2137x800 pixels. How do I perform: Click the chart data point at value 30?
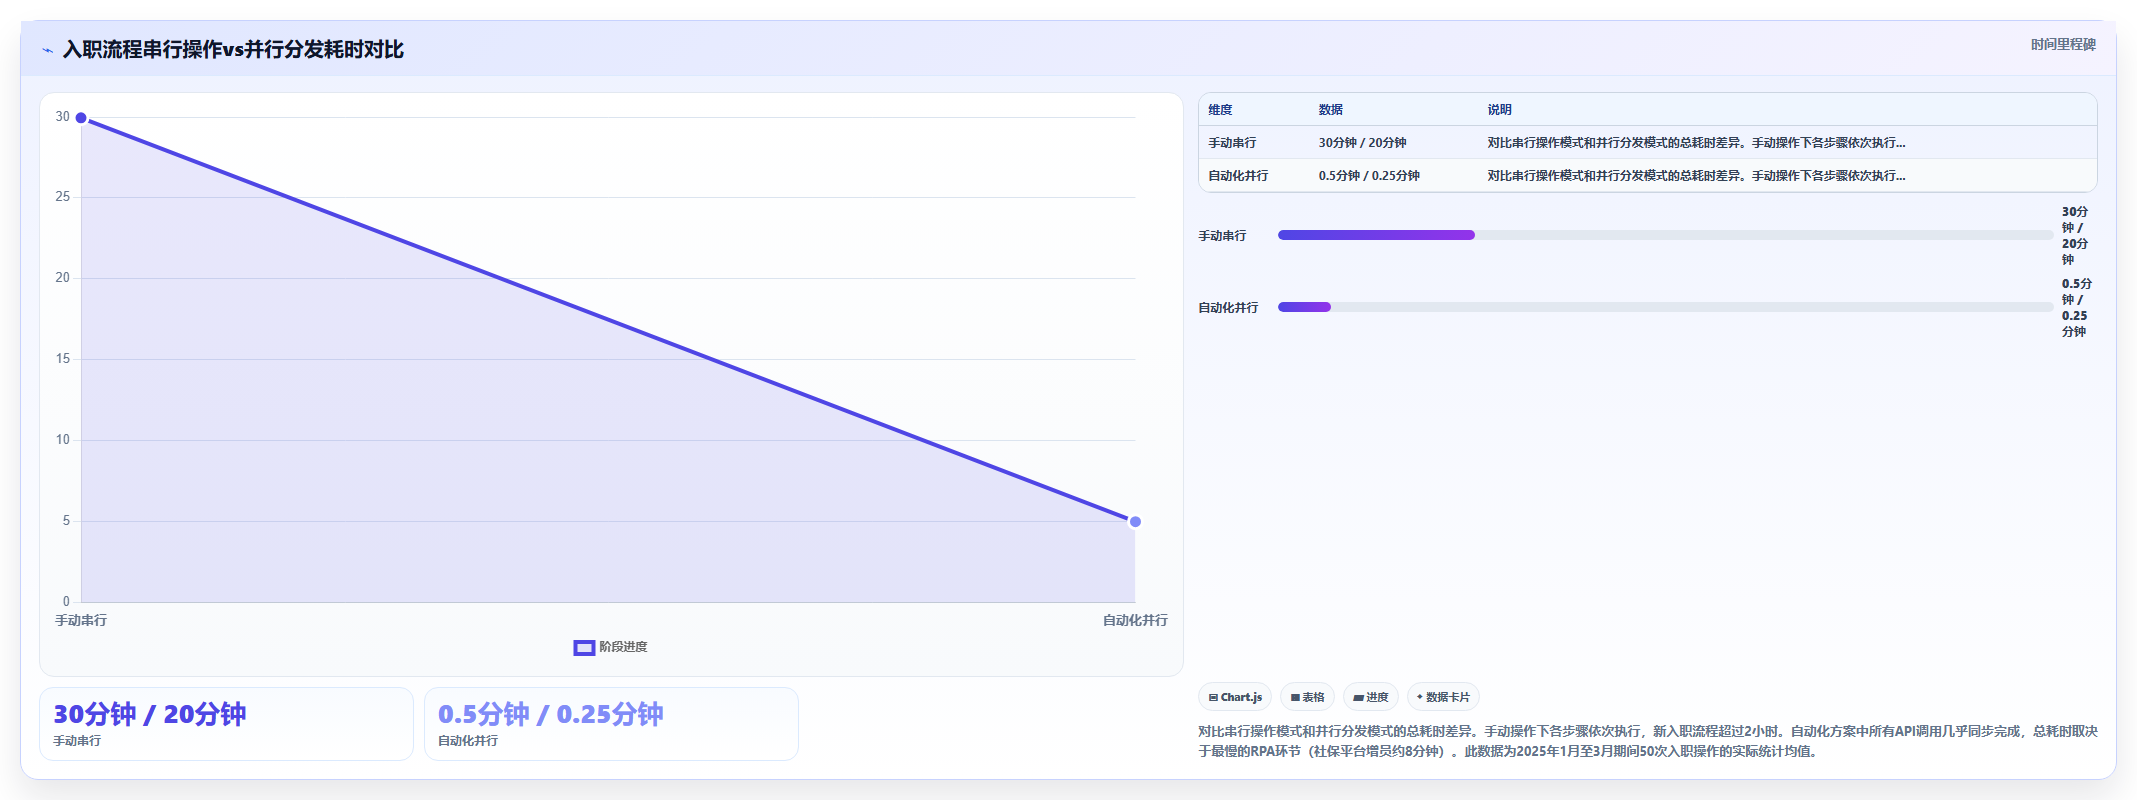coord(81,118)
